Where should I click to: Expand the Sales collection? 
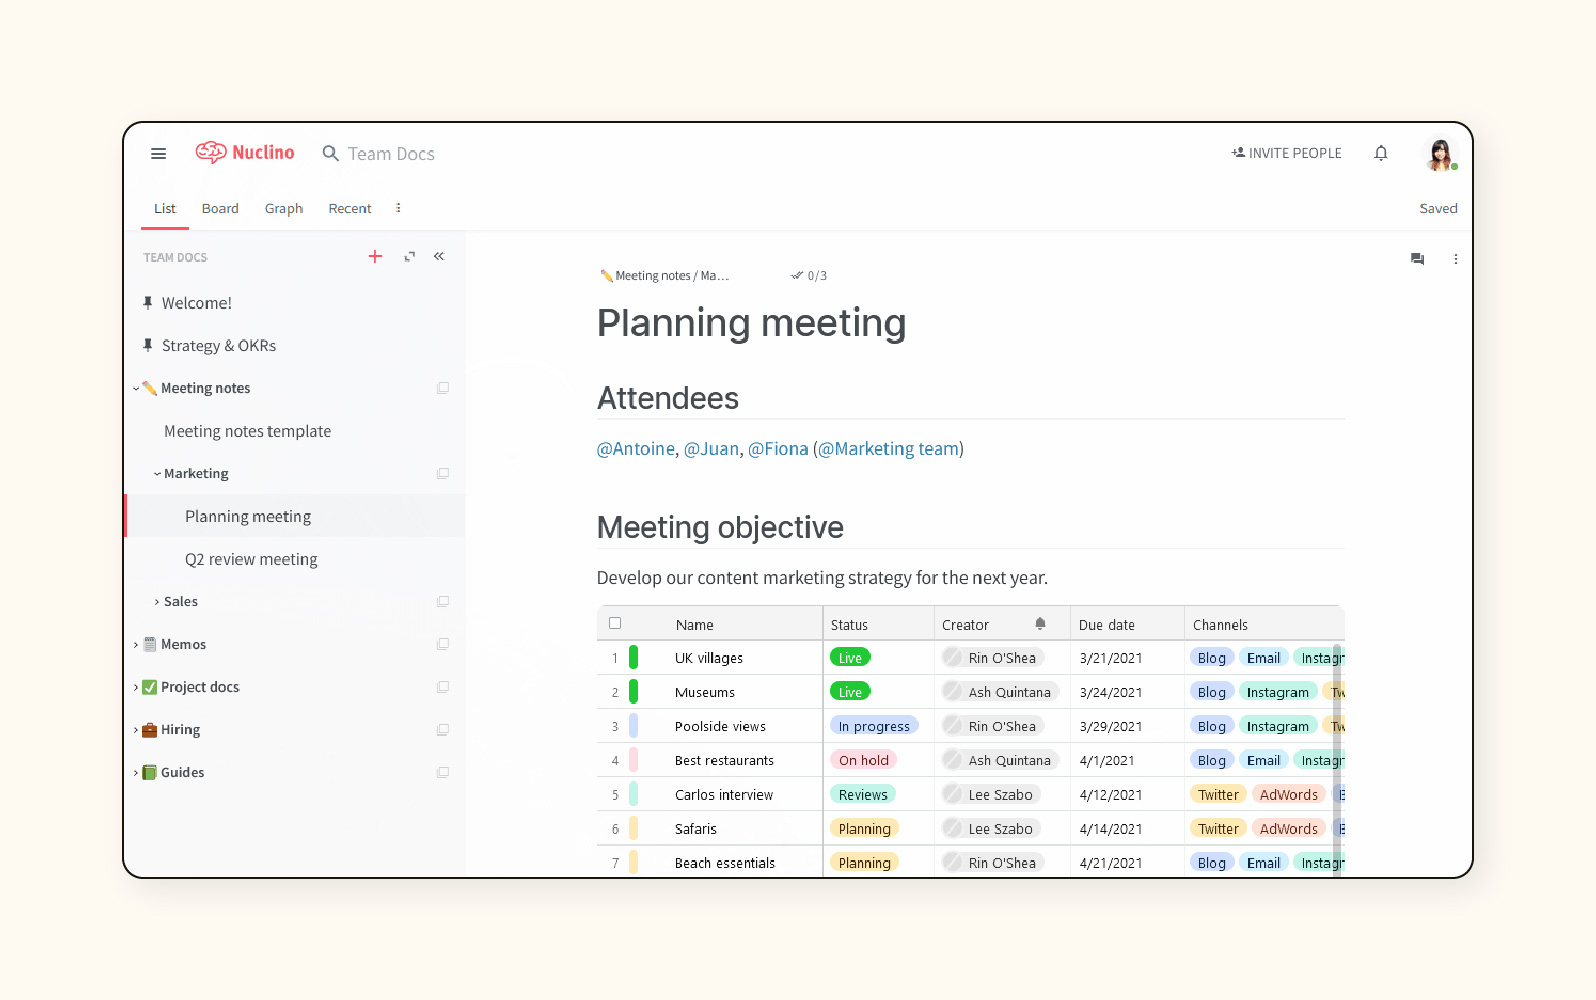tap(157, 602)
